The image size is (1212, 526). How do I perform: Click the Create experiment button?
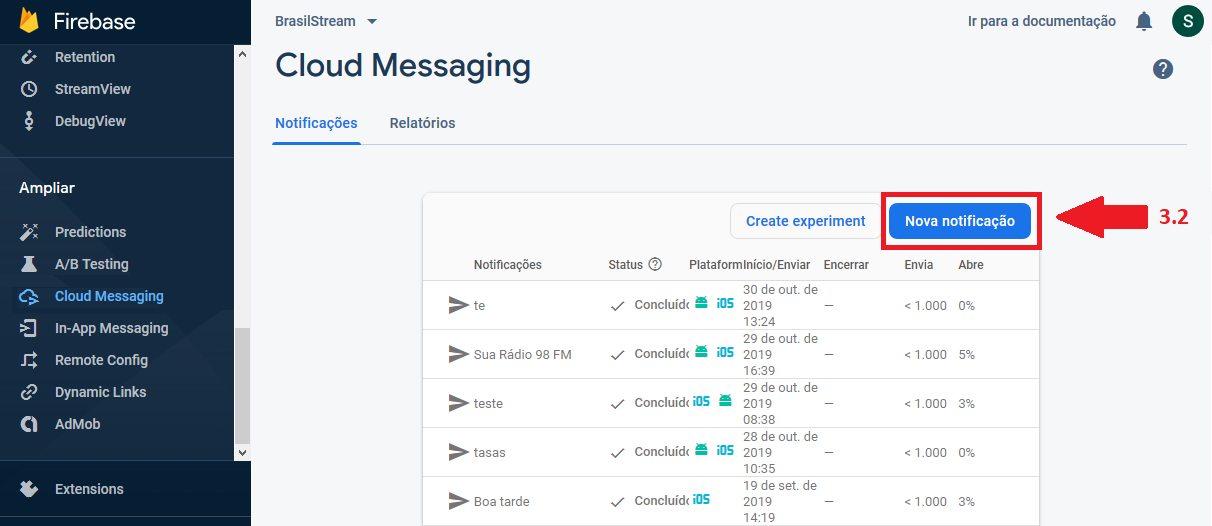tap(806, 221)
